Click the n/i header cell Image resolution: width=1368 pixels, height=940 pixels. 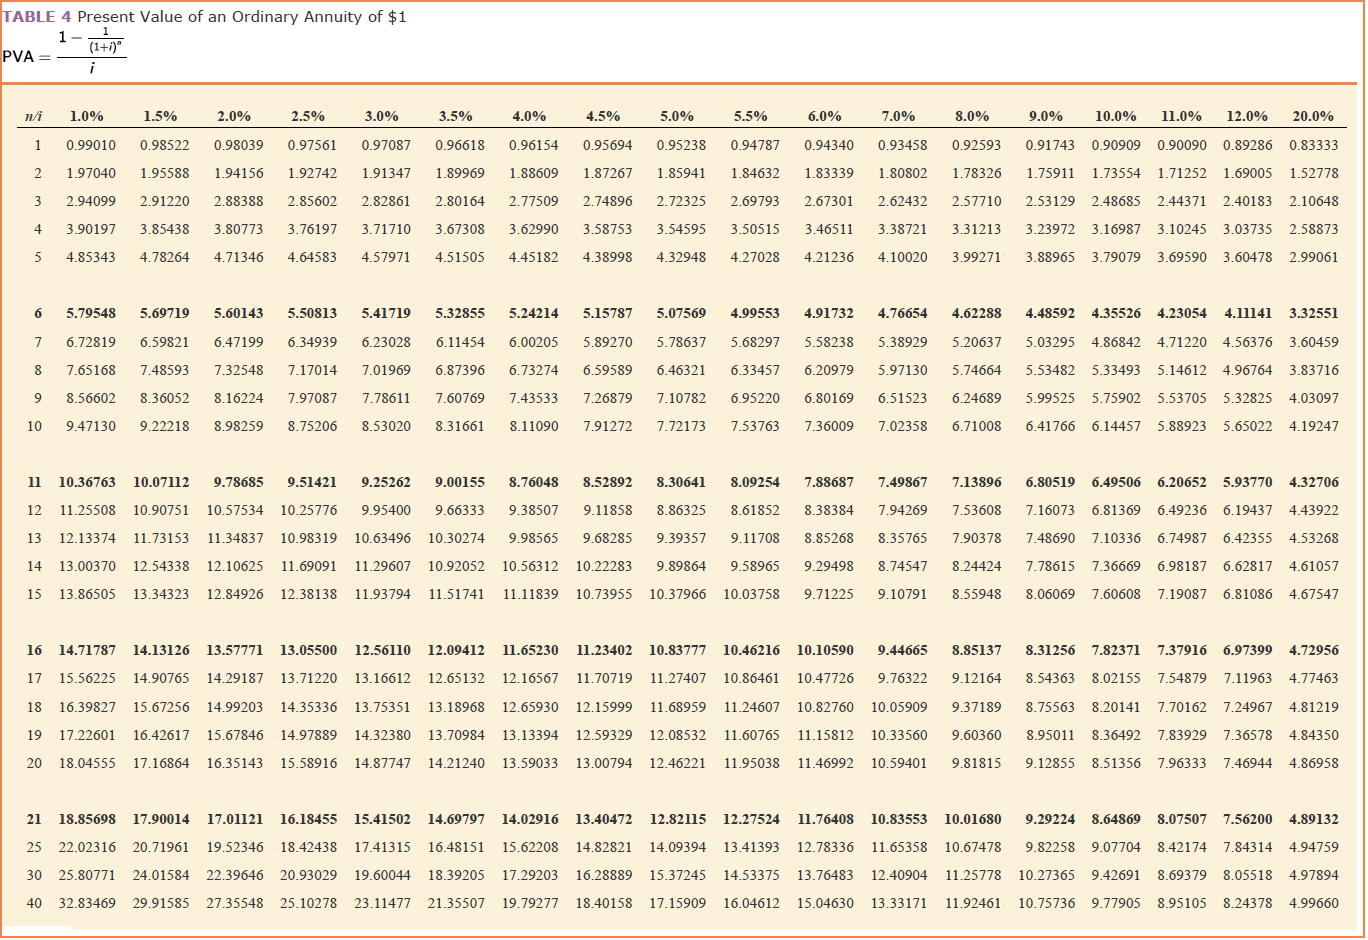pyautogui.click(x=34, y=116)
